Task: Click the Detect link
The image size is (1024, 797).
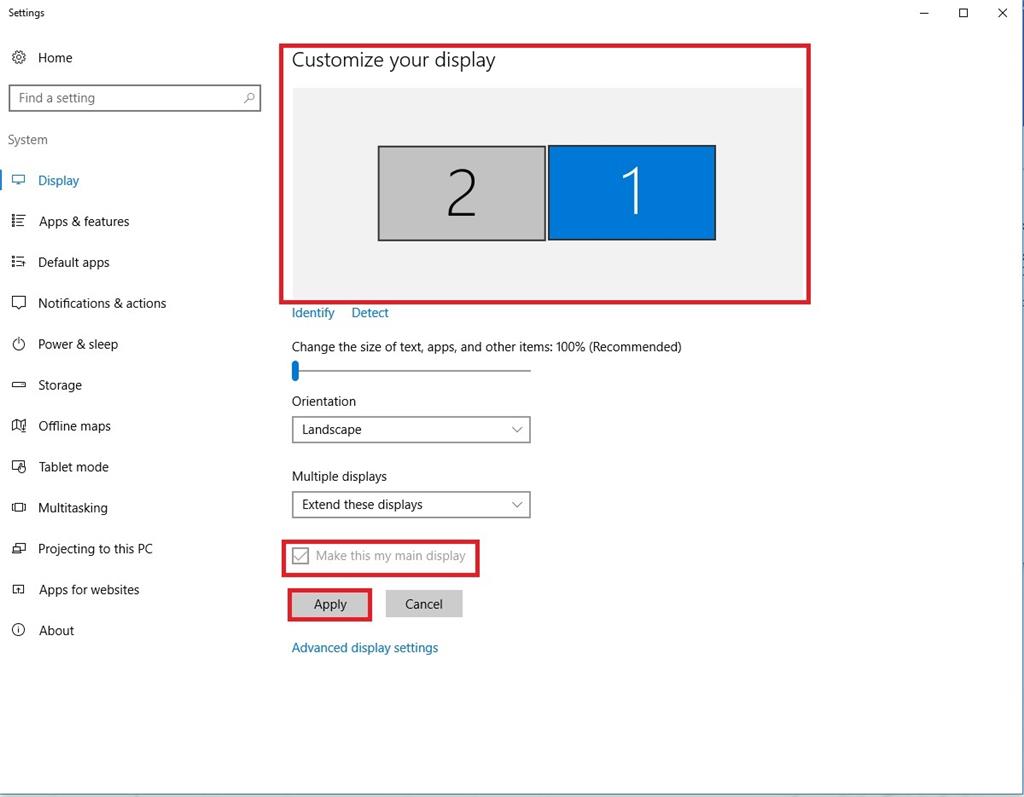Action: click(370, 313)
